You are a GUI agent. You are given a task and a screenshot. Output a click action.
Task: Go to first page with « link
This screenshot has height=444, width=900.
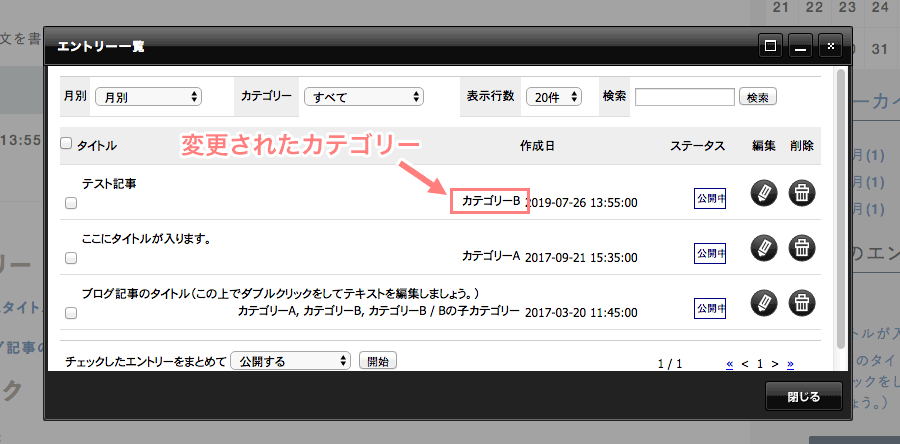click(x=730, y=364)
